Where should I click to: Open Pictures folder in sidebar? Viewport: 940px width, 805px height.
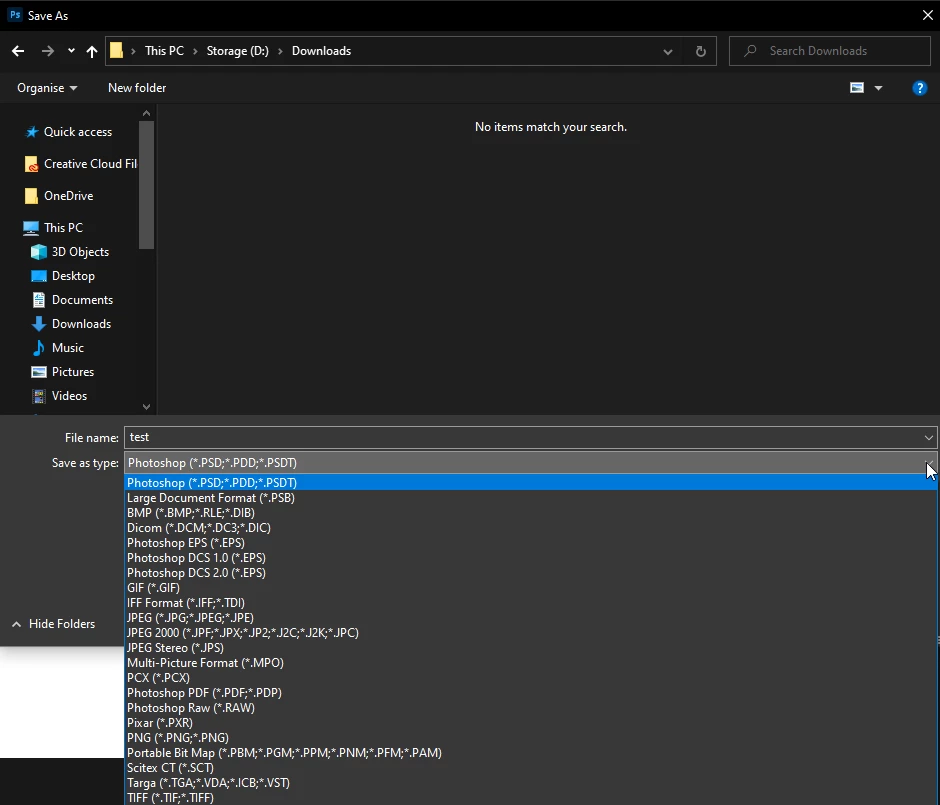point(62,372)
